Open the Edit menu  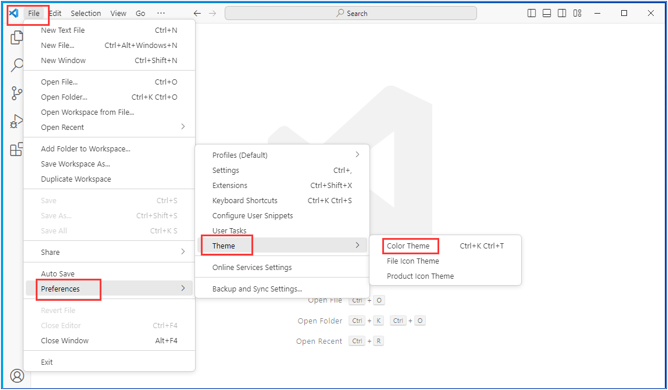click(x=55, y=13)
